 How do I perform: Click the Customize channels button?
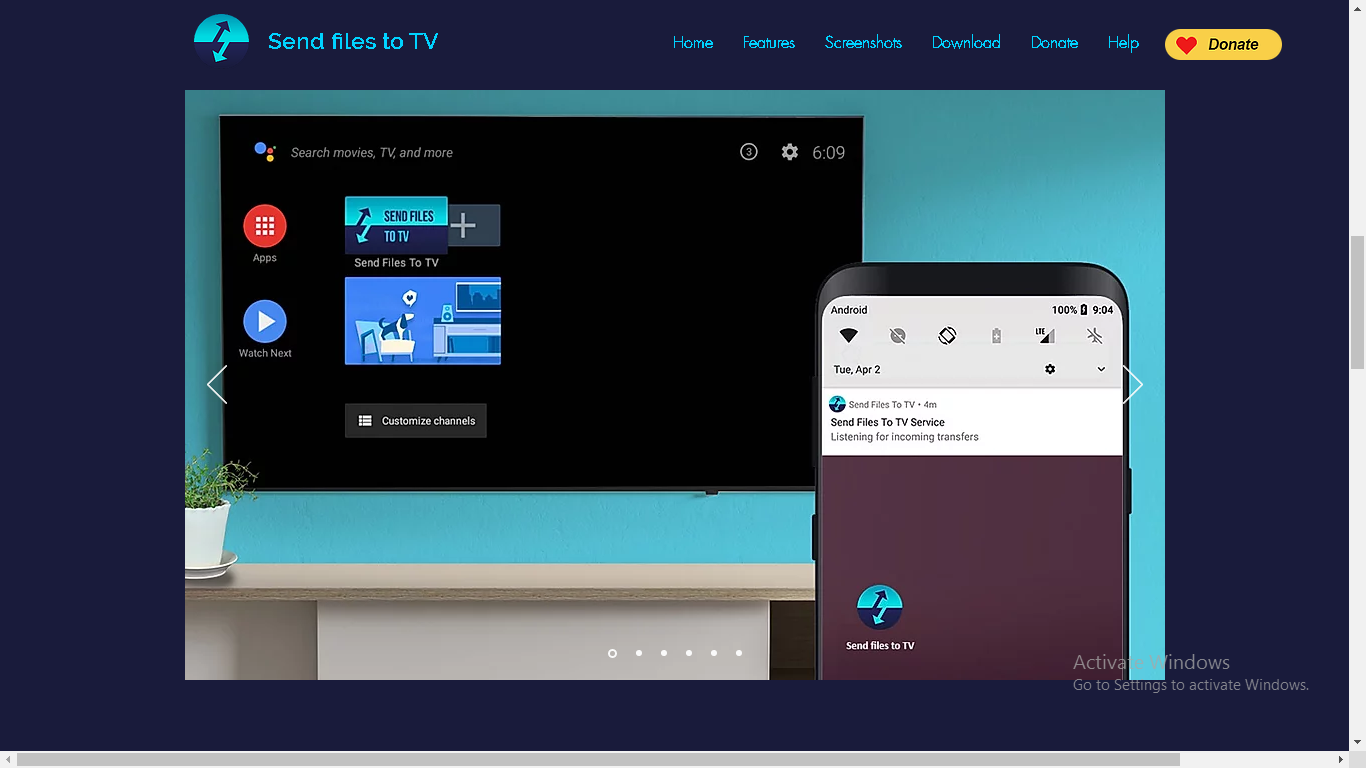pos(415,420)
